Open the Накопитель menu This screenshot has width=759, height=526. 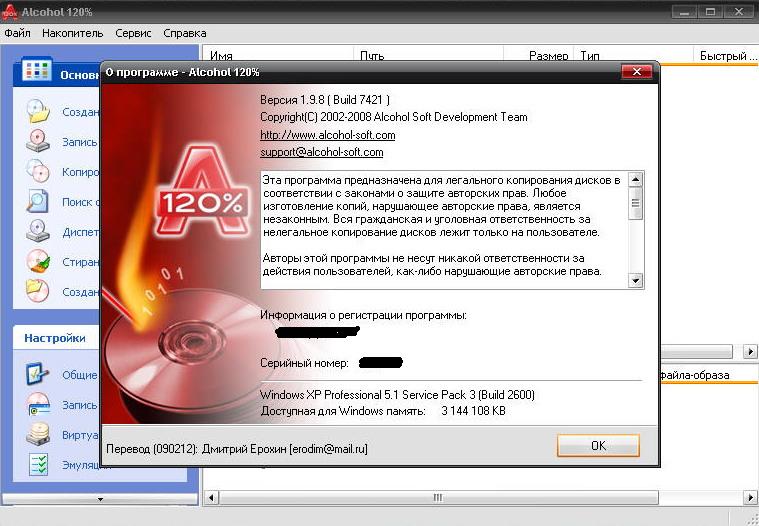(73, 33)
